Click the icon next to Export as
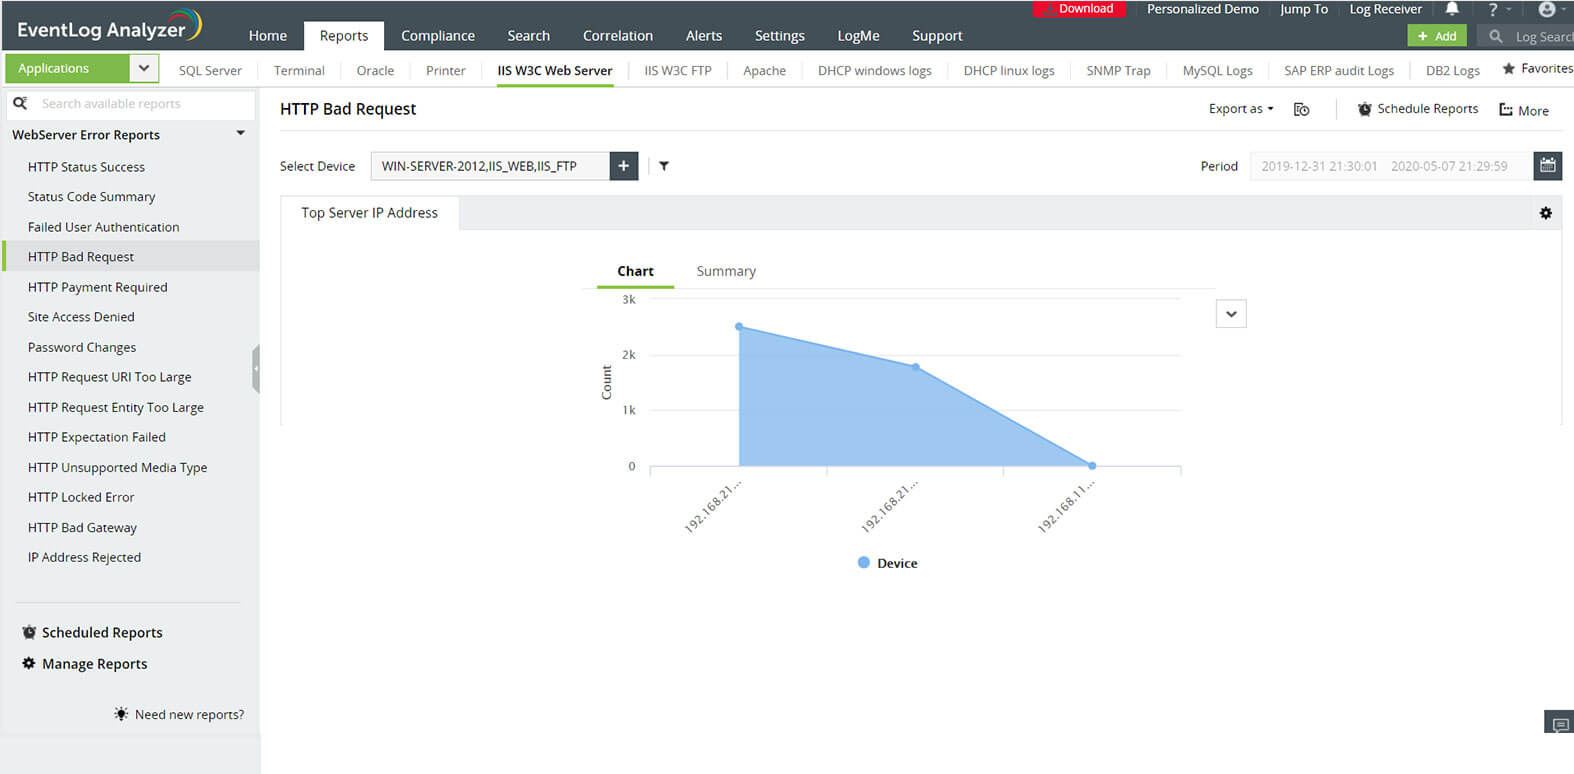1574x774 pixels. [1301, 109]
